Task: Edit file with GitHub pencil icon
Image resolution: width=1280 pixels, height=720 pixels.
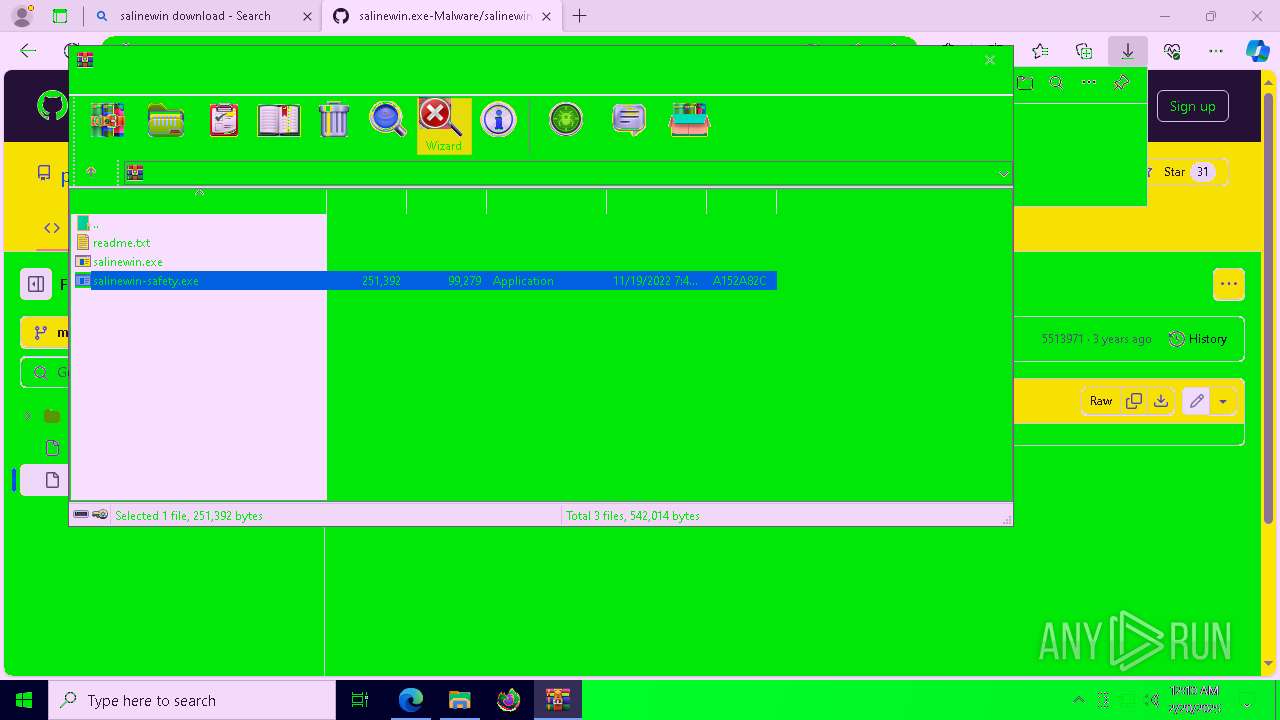Action: 1196,401
